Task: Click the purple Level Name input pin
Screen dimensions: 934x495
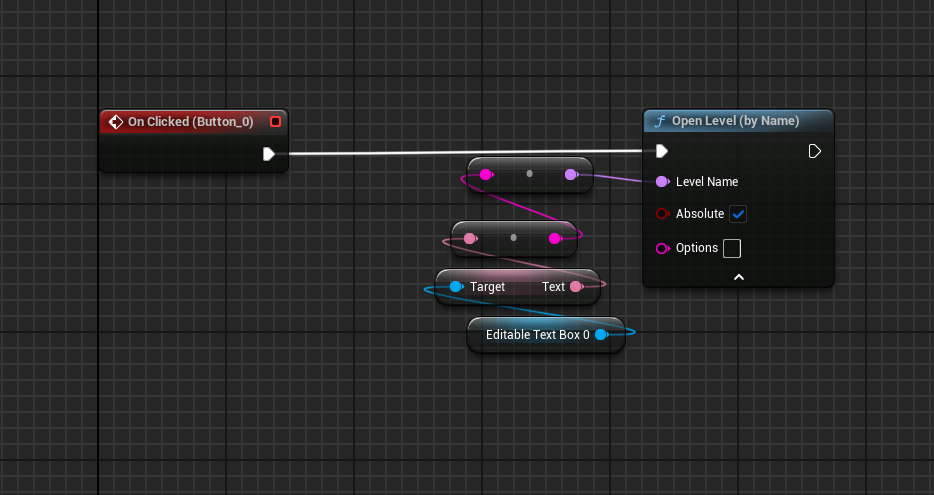Action: pos(661,182)
